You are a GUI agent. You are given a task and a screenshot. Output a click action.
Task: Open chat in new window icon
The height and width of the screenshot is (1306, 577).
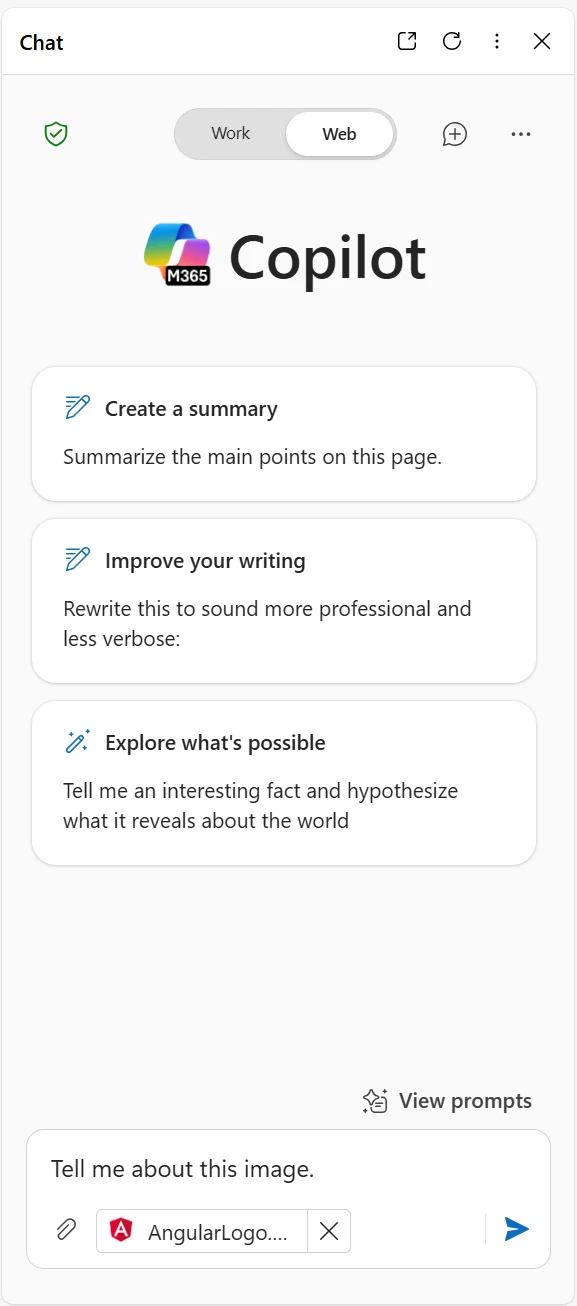coord(407,41)
